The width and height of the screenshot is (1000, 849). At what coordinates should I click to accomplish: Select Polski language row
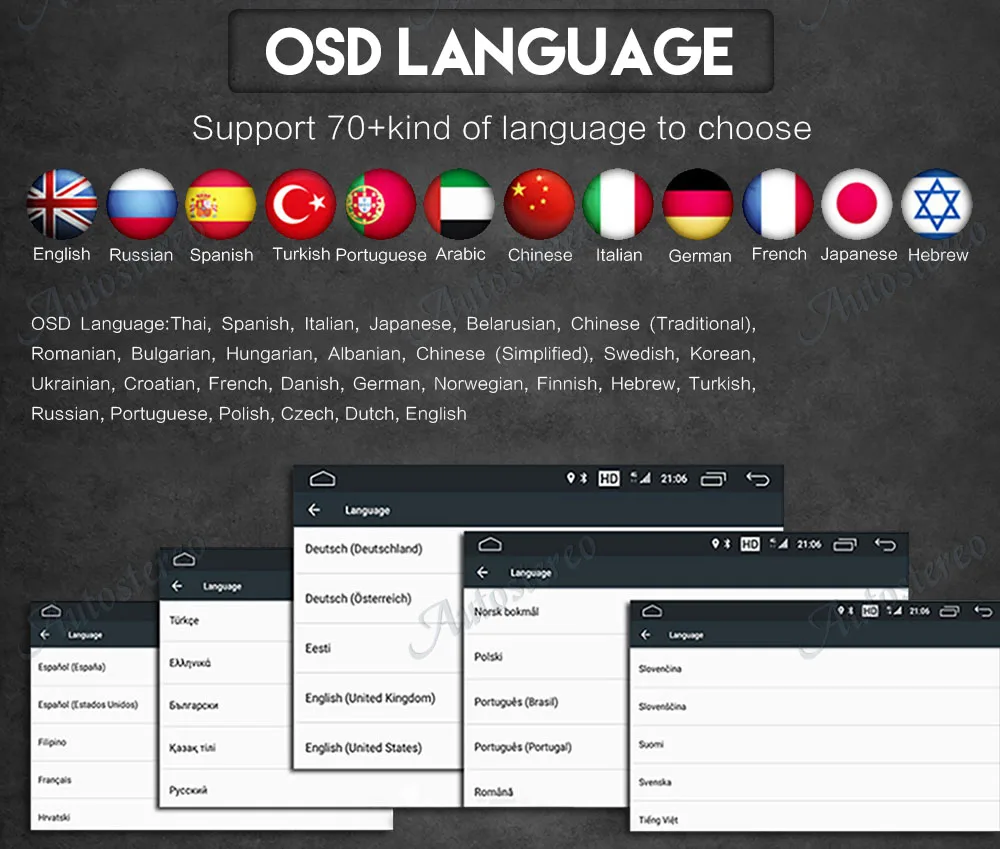(546, 656)
